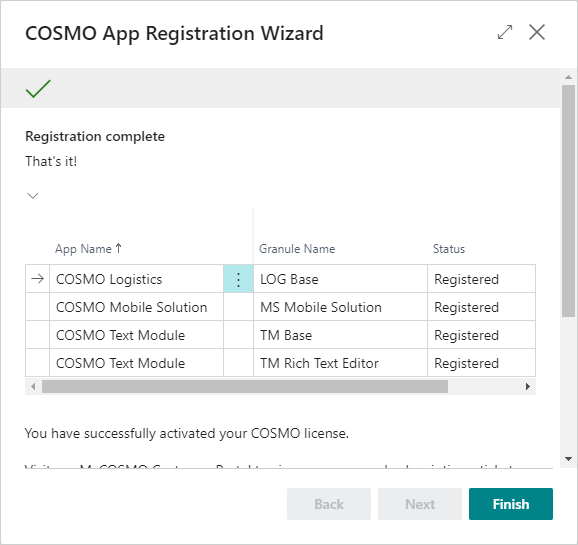Click the vertical scrollbar up arrow
This screenshot has width=578, height=545.
(568, 77)
